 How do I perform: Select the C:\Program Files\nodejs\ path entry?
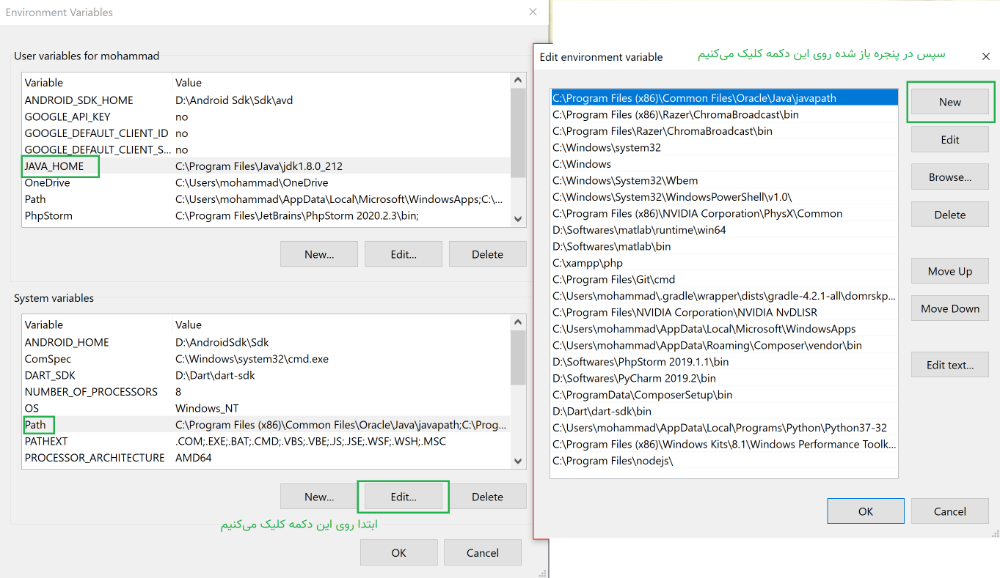pyautogui.click(x=724, y=461)
